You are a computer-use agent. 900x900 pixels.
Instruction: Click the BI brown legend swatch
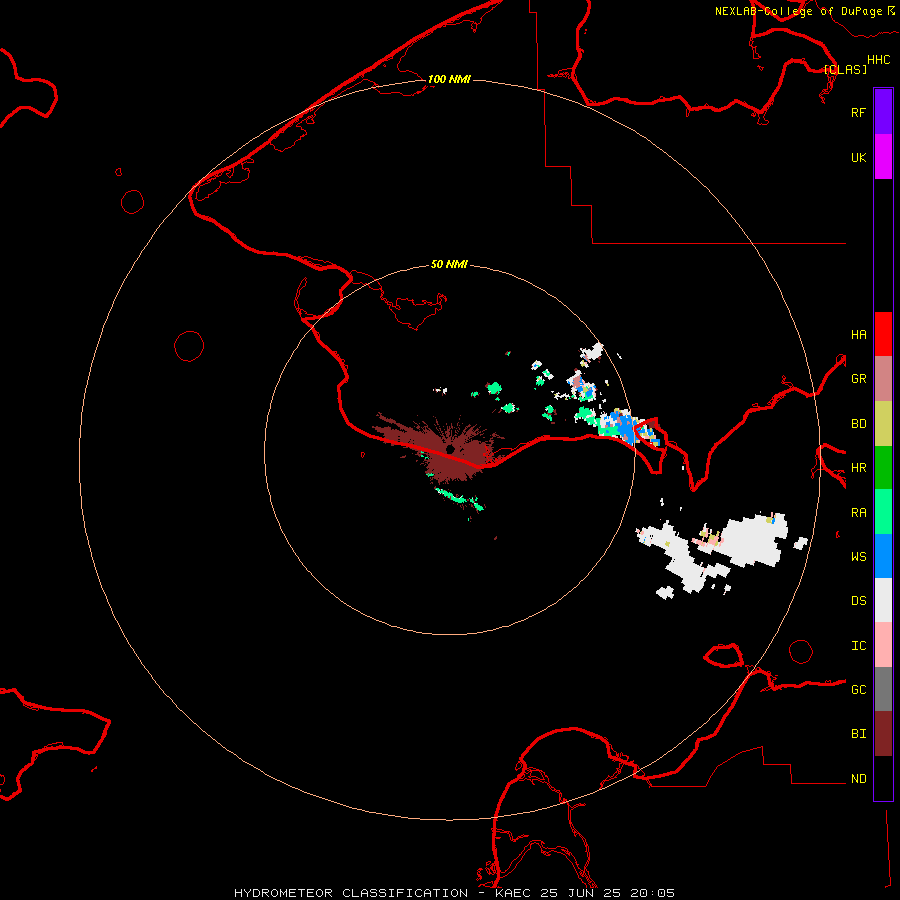click(x=883, y=734)
